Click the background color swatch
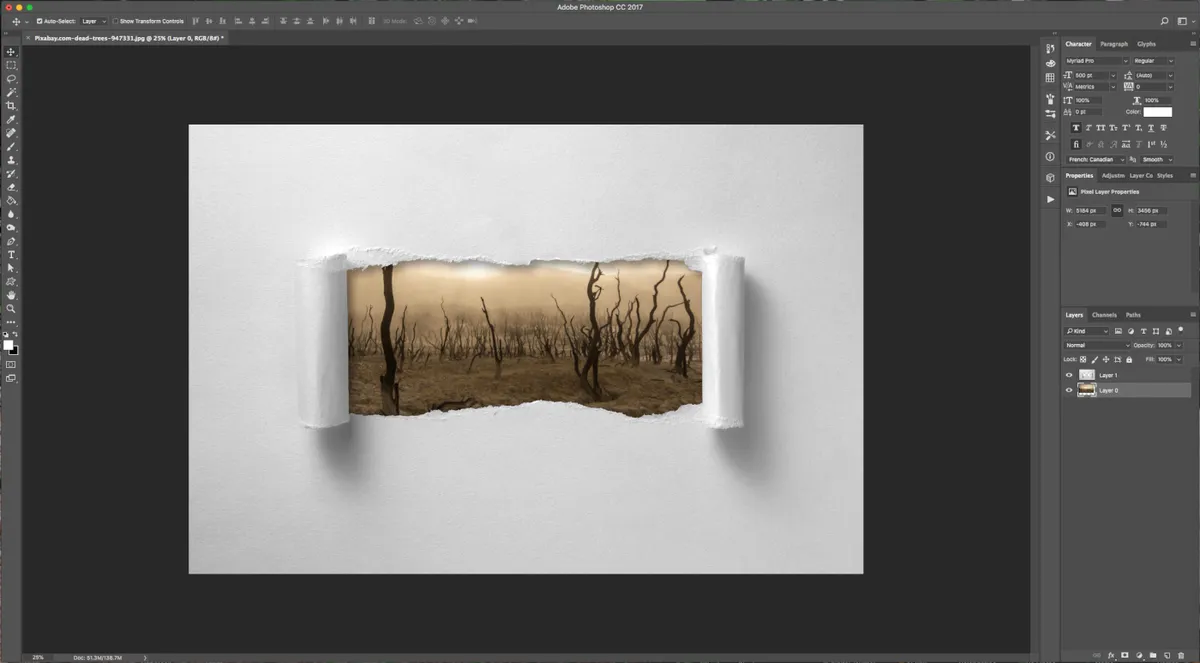 [15, 350]
